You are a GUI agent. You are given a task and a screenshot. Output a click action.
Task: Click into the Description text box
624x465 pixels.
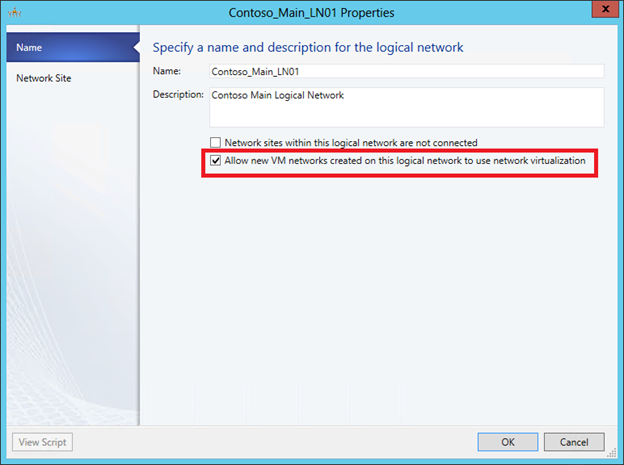point(405,107)
